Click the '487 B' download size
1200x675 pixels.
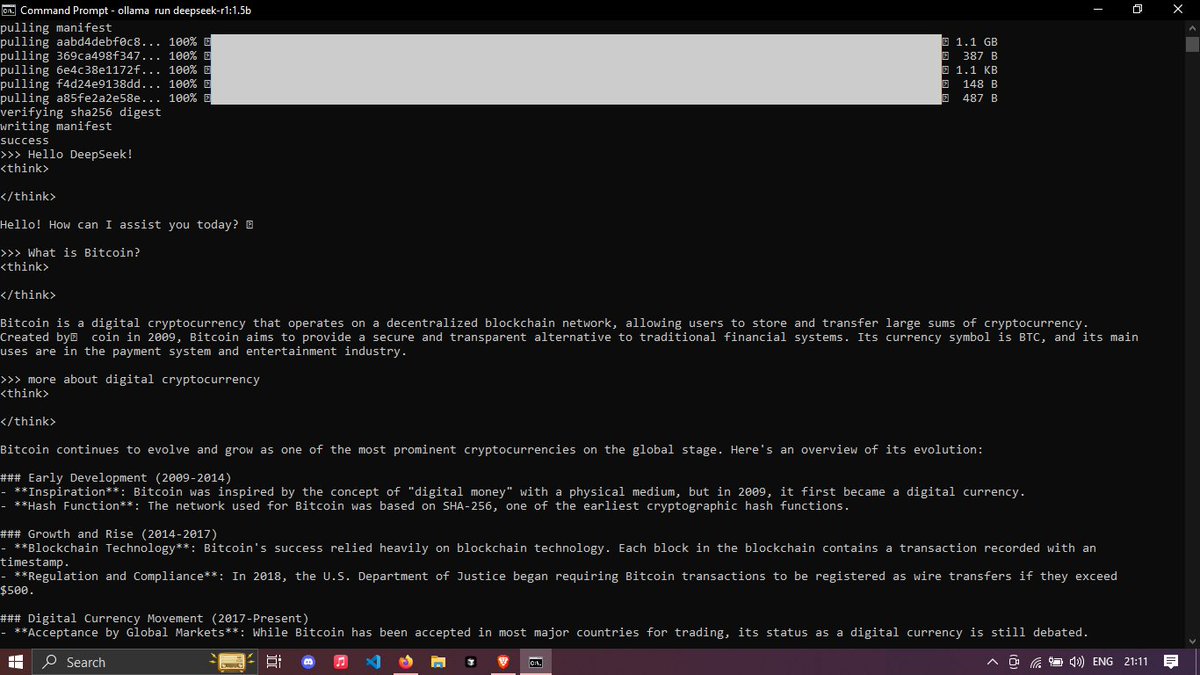[980, 99]
